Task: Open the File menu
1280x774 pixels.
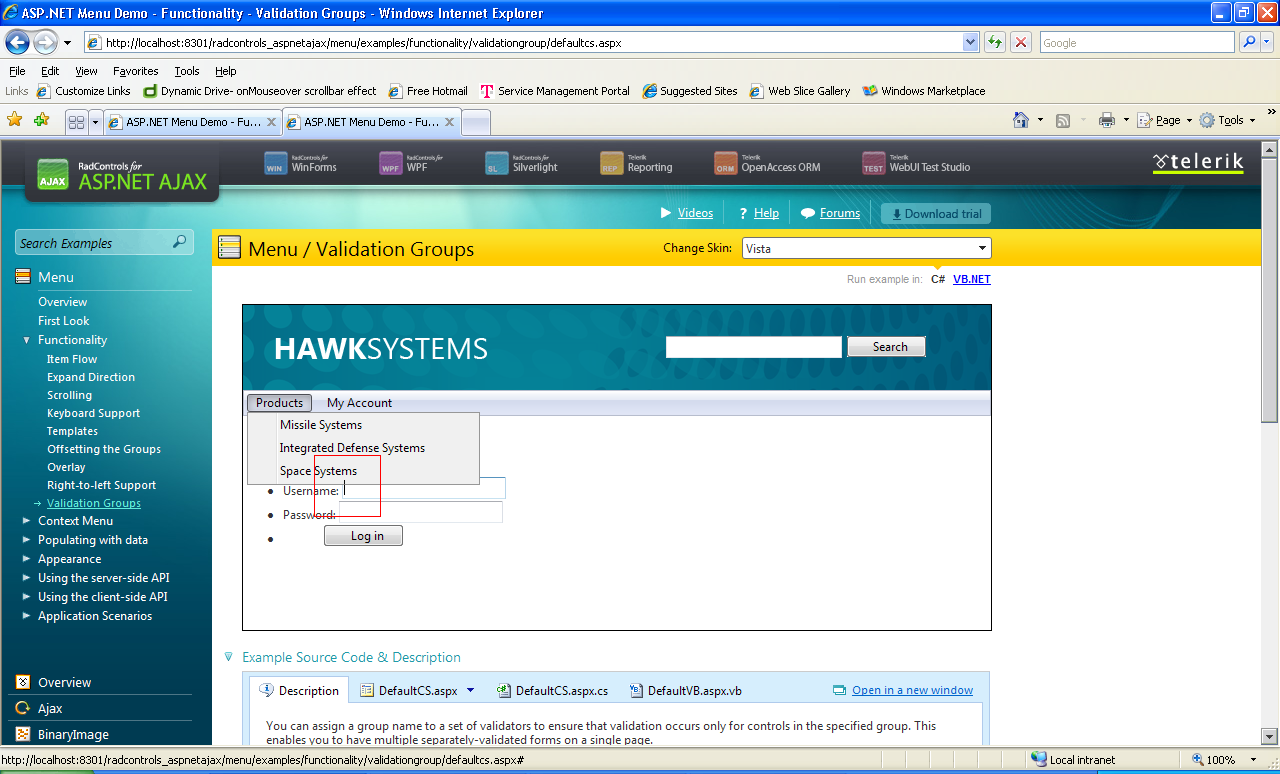Action: pos(17,71)
